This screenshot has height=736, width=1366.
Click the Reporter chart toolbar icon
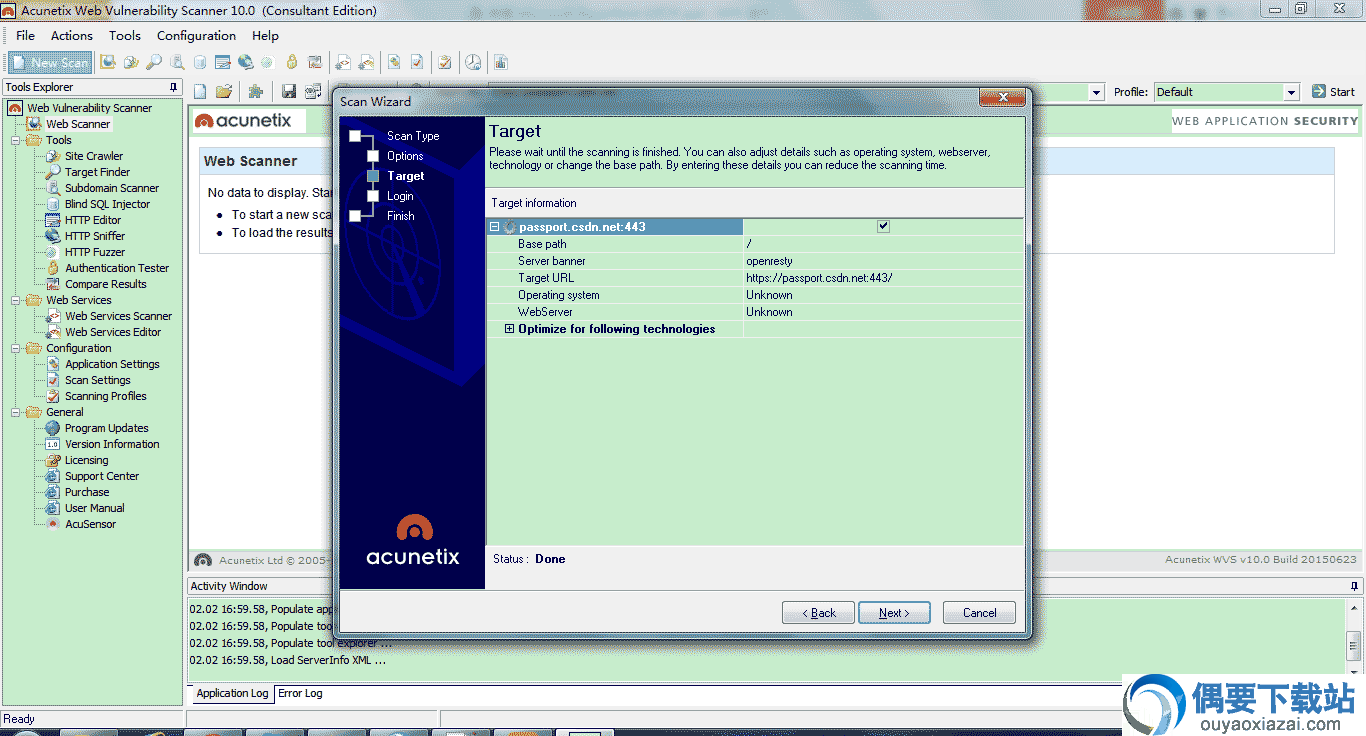point(501,62)
